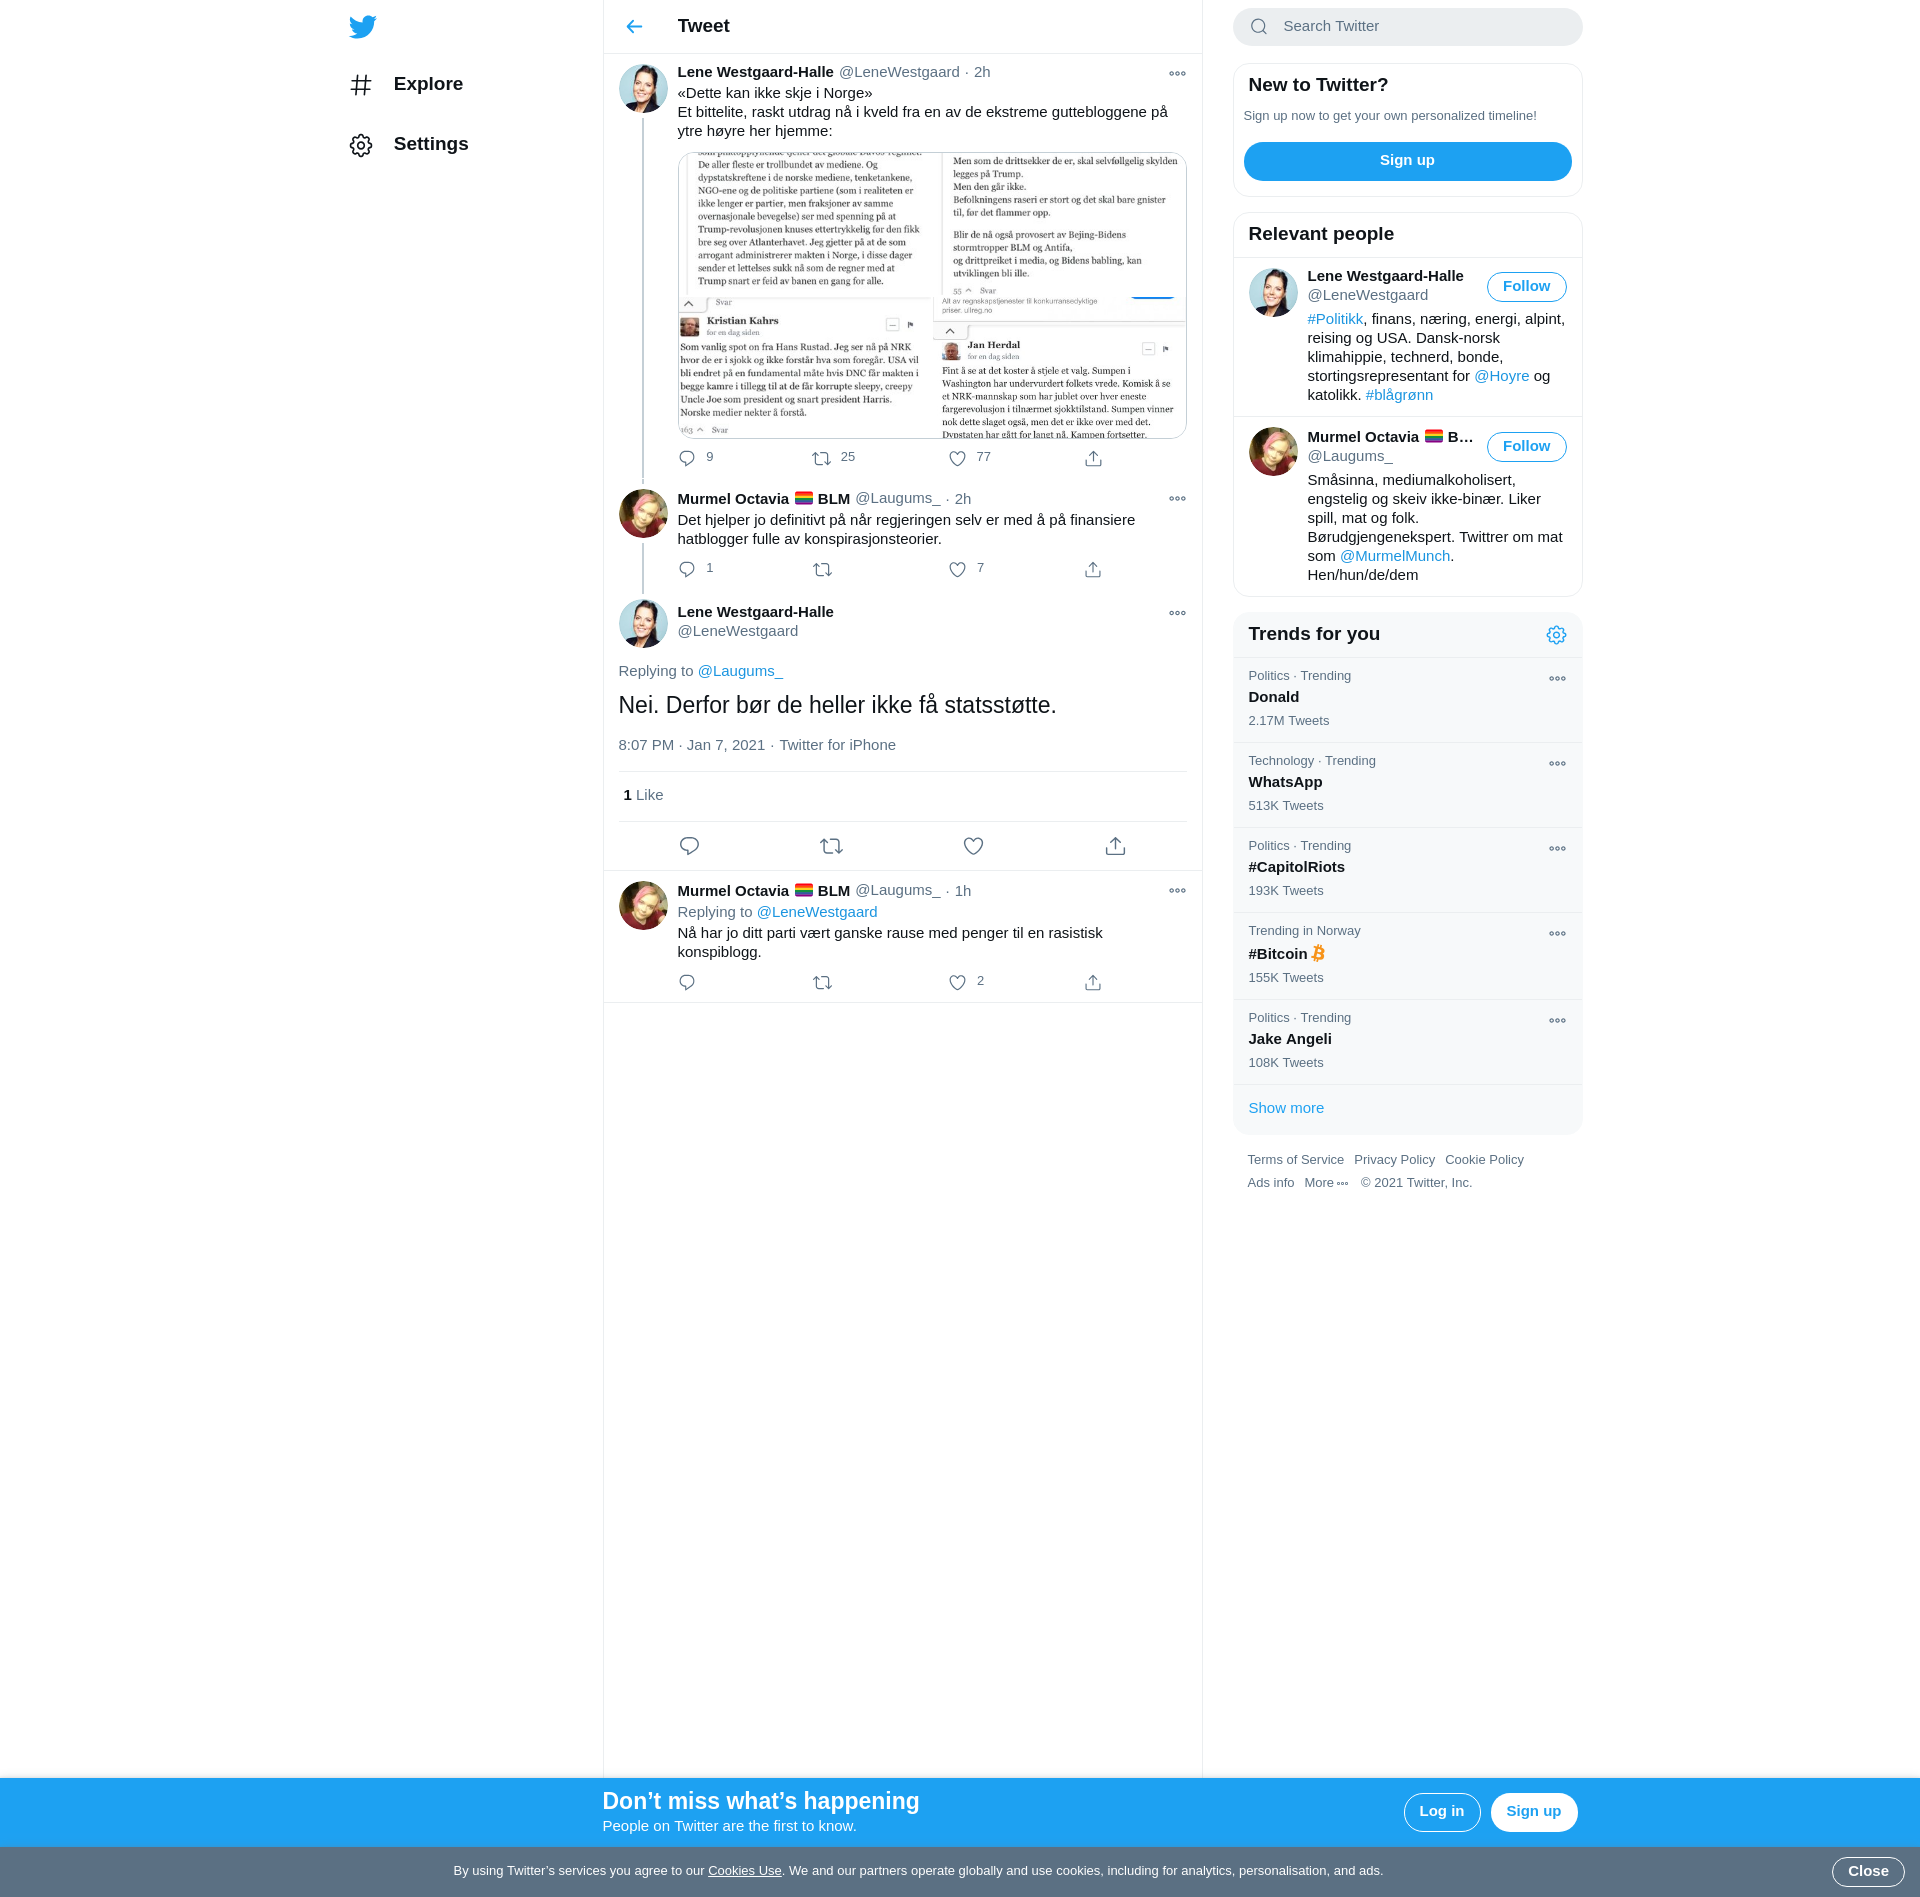Reply to the tweet with 9 replies
Viewport: 1920px width, 1897px height.
pyautogui.click(x=687, y=458)
